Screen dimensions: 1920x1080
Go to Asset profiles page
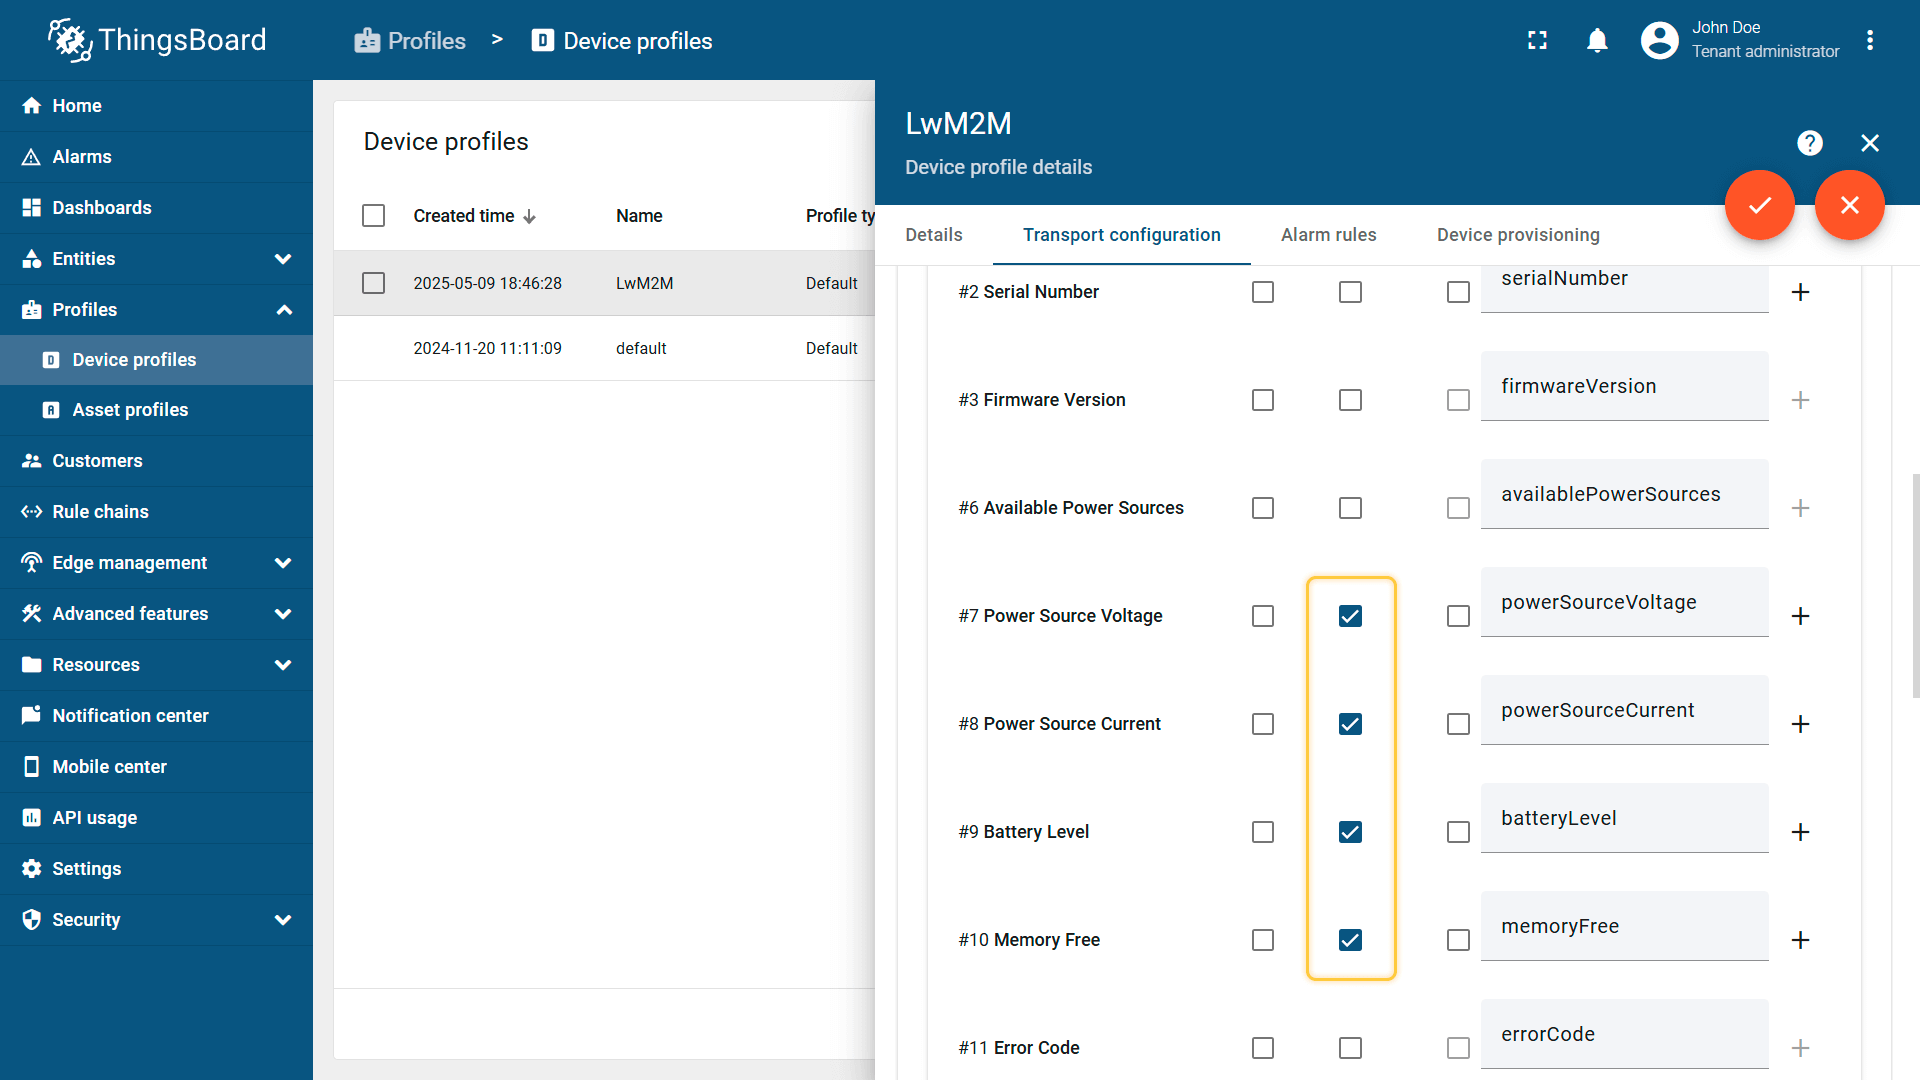(x=130, y=410)
